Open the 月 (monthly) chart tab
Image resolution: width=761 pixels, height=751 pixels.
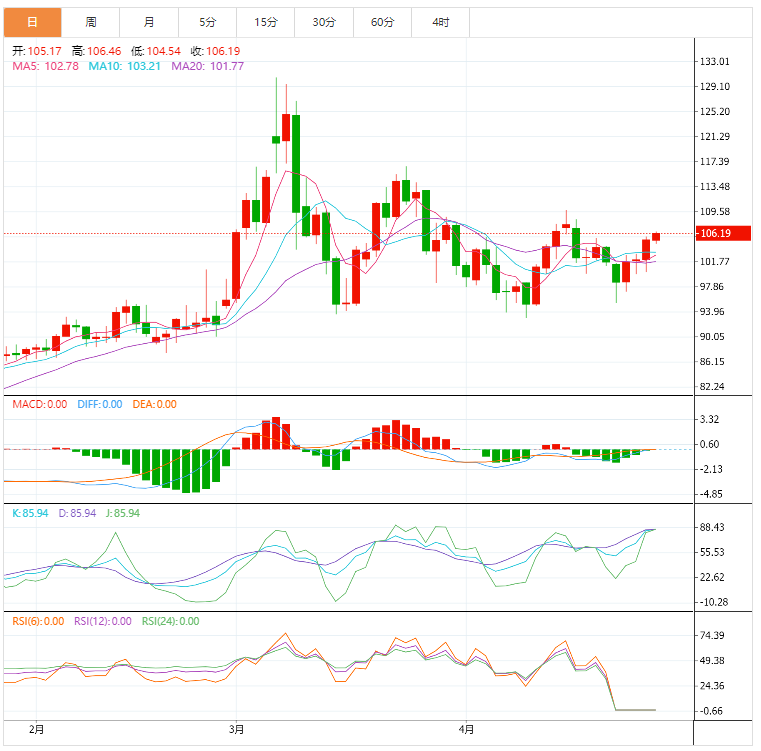click(x=149, y=22)
